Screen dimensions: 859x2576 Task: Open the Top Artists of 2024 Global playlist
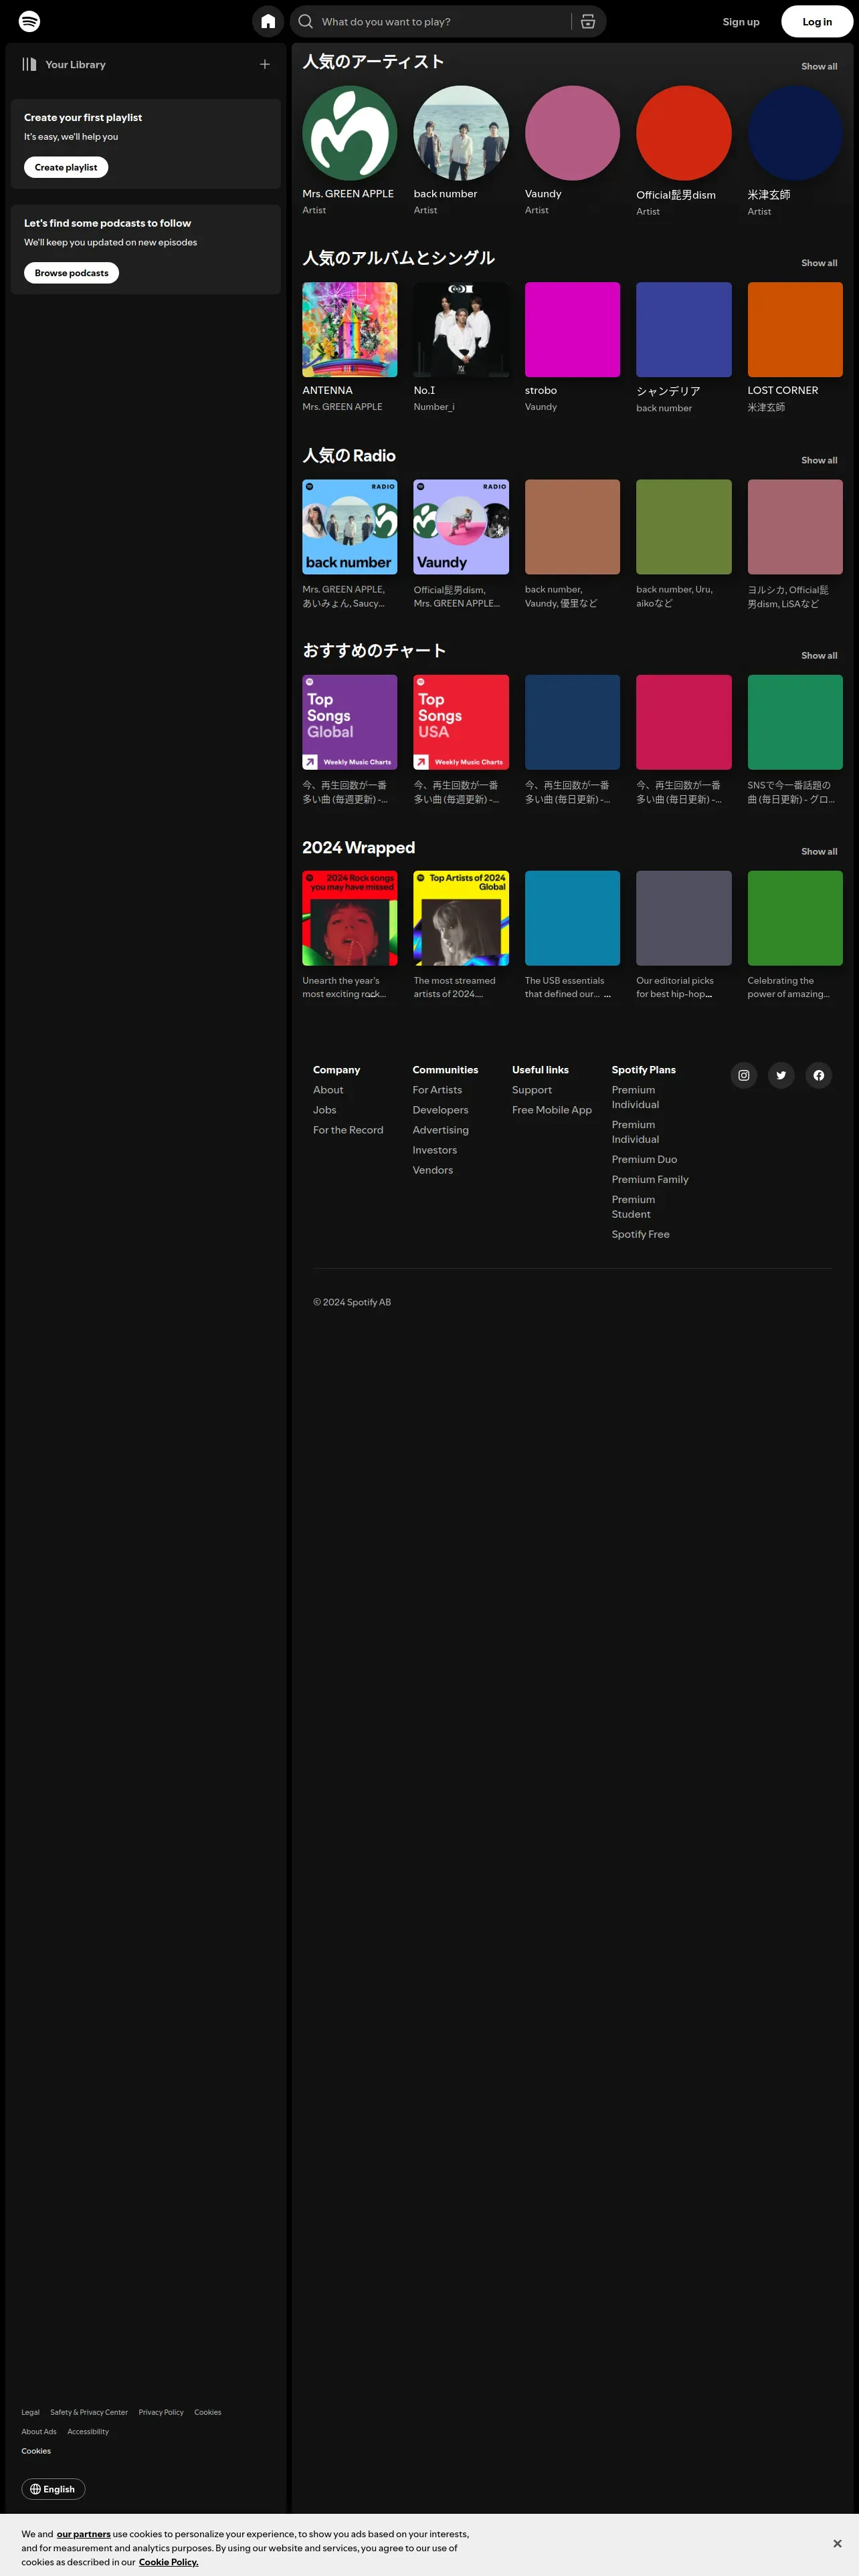pyautogui.click(x=461, y=918)
